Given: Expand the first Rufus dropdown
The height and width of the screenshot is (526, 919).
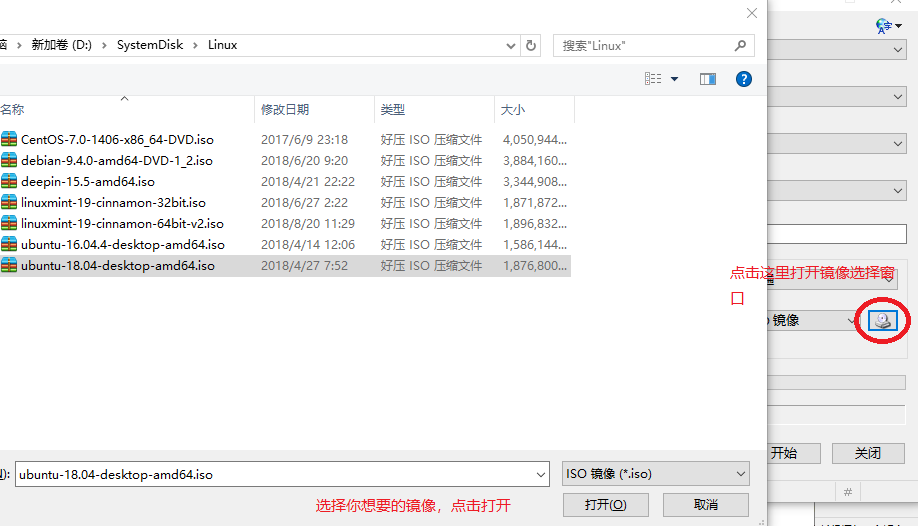Looking at the screenshot, I should pos(898,50).
